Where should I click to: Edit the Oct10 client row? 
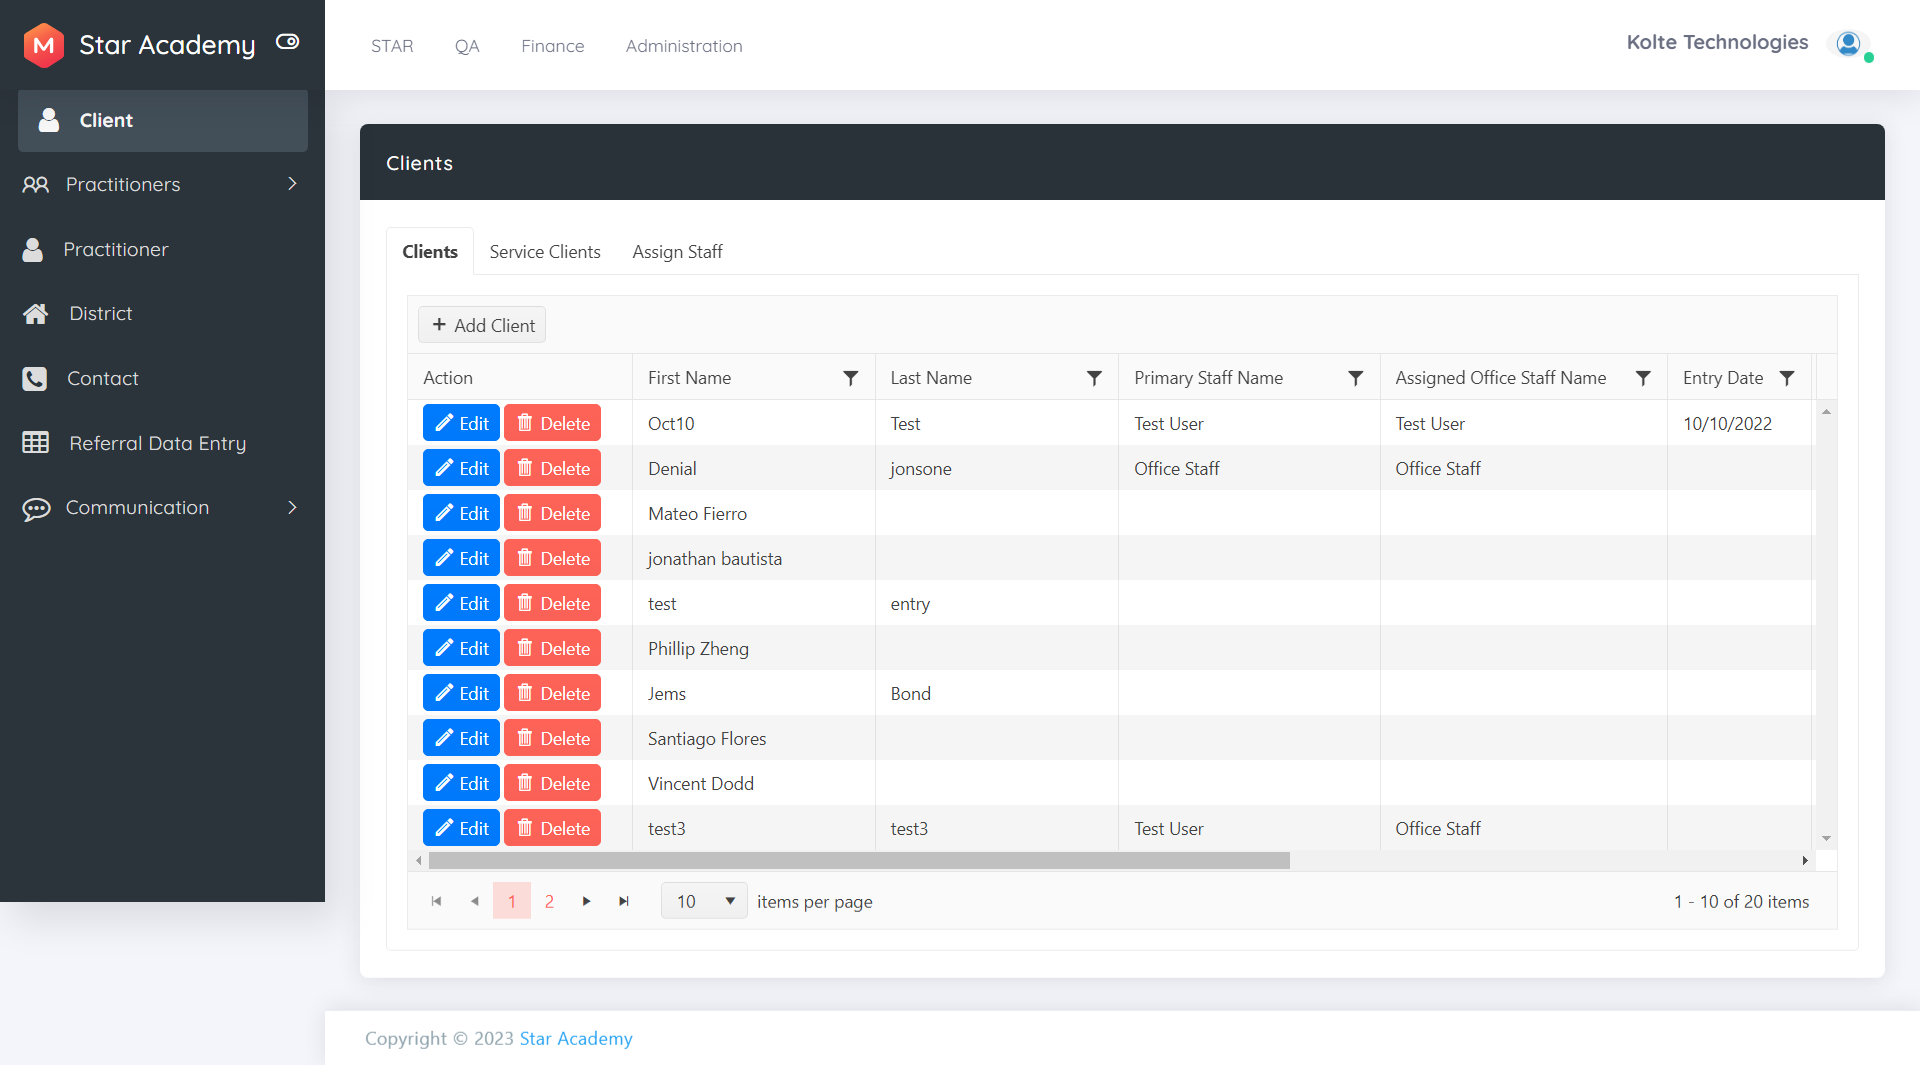[x=461, y=424]
